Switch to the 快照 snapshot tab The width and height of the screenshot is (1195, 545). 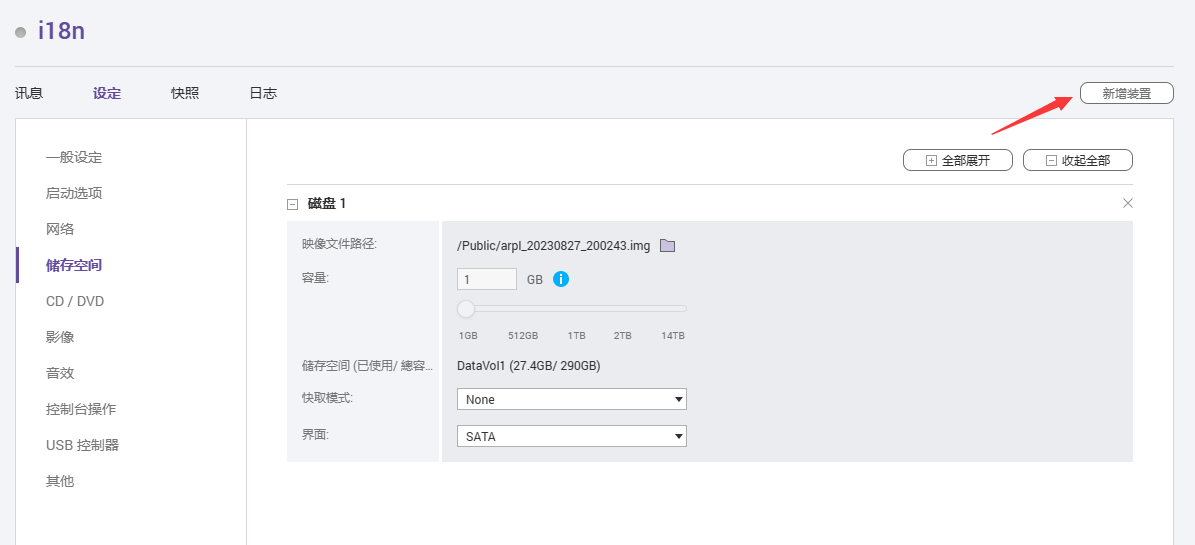click(x=185, y=93)
